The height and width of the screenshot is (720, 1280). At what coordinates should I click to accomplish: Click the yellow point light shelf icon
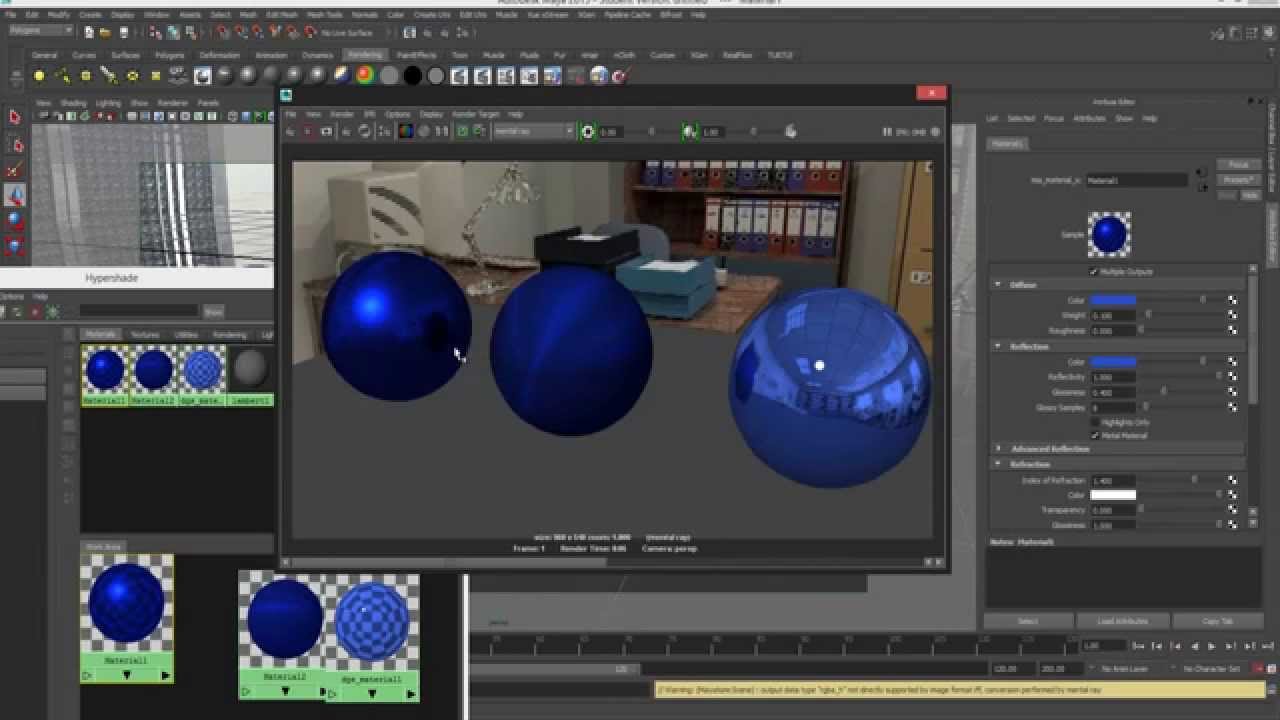click(39, 75)
